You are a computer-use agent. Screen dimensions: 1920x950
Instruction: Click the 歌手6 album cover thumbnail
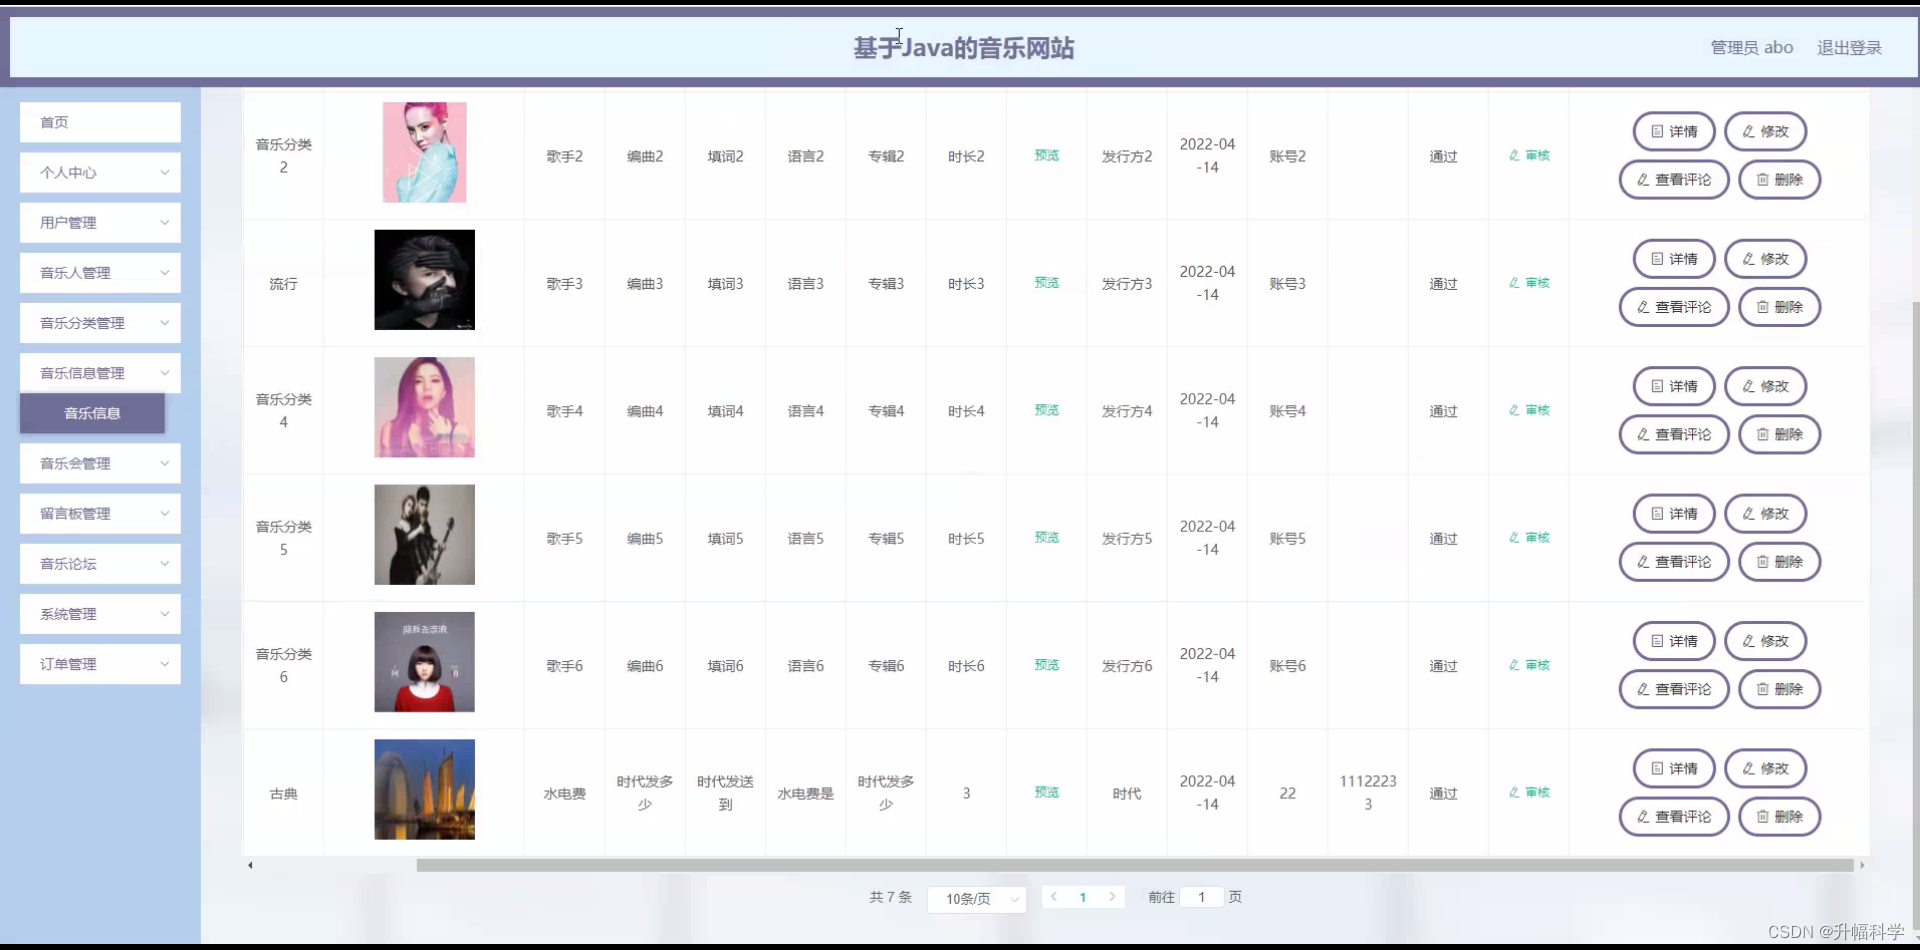pyautogui.click(x=423, y=662)
